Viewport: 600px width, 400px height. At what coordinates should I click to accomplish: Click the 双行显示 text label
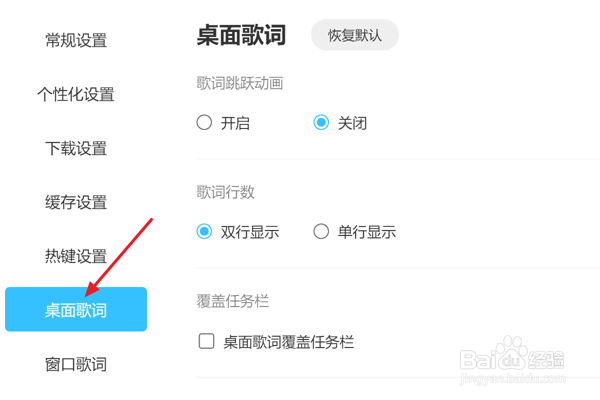tap(250, 232)
